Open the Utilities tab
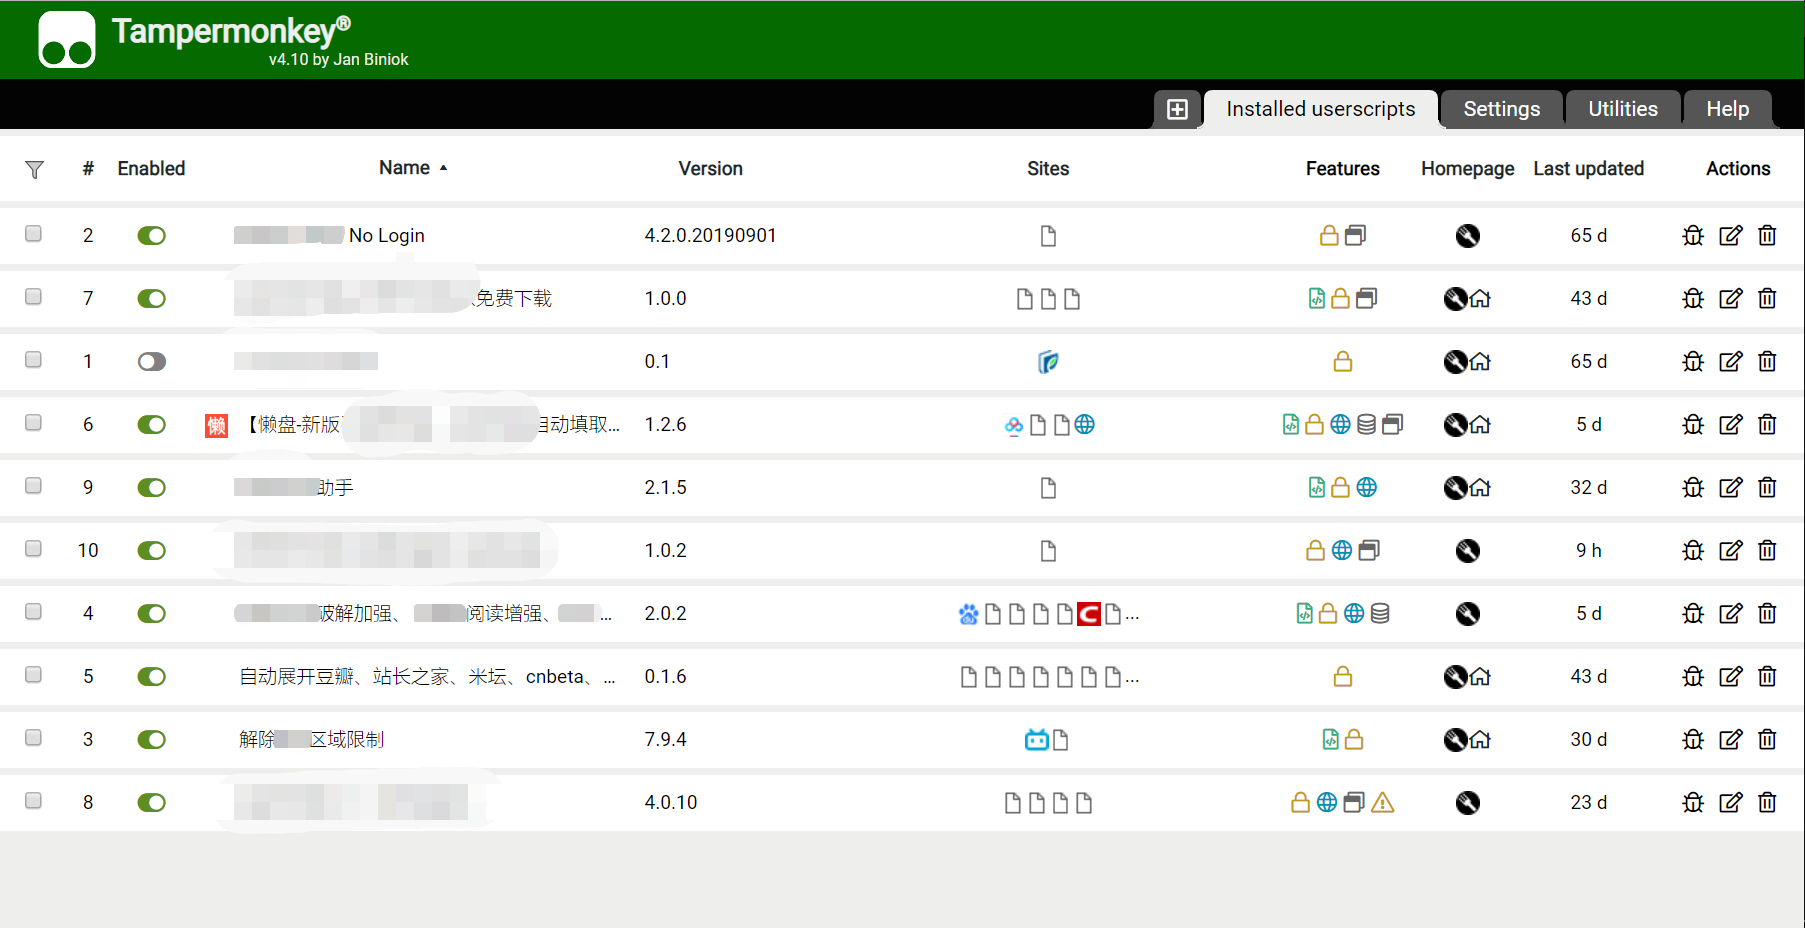 tap(1622, 109)
